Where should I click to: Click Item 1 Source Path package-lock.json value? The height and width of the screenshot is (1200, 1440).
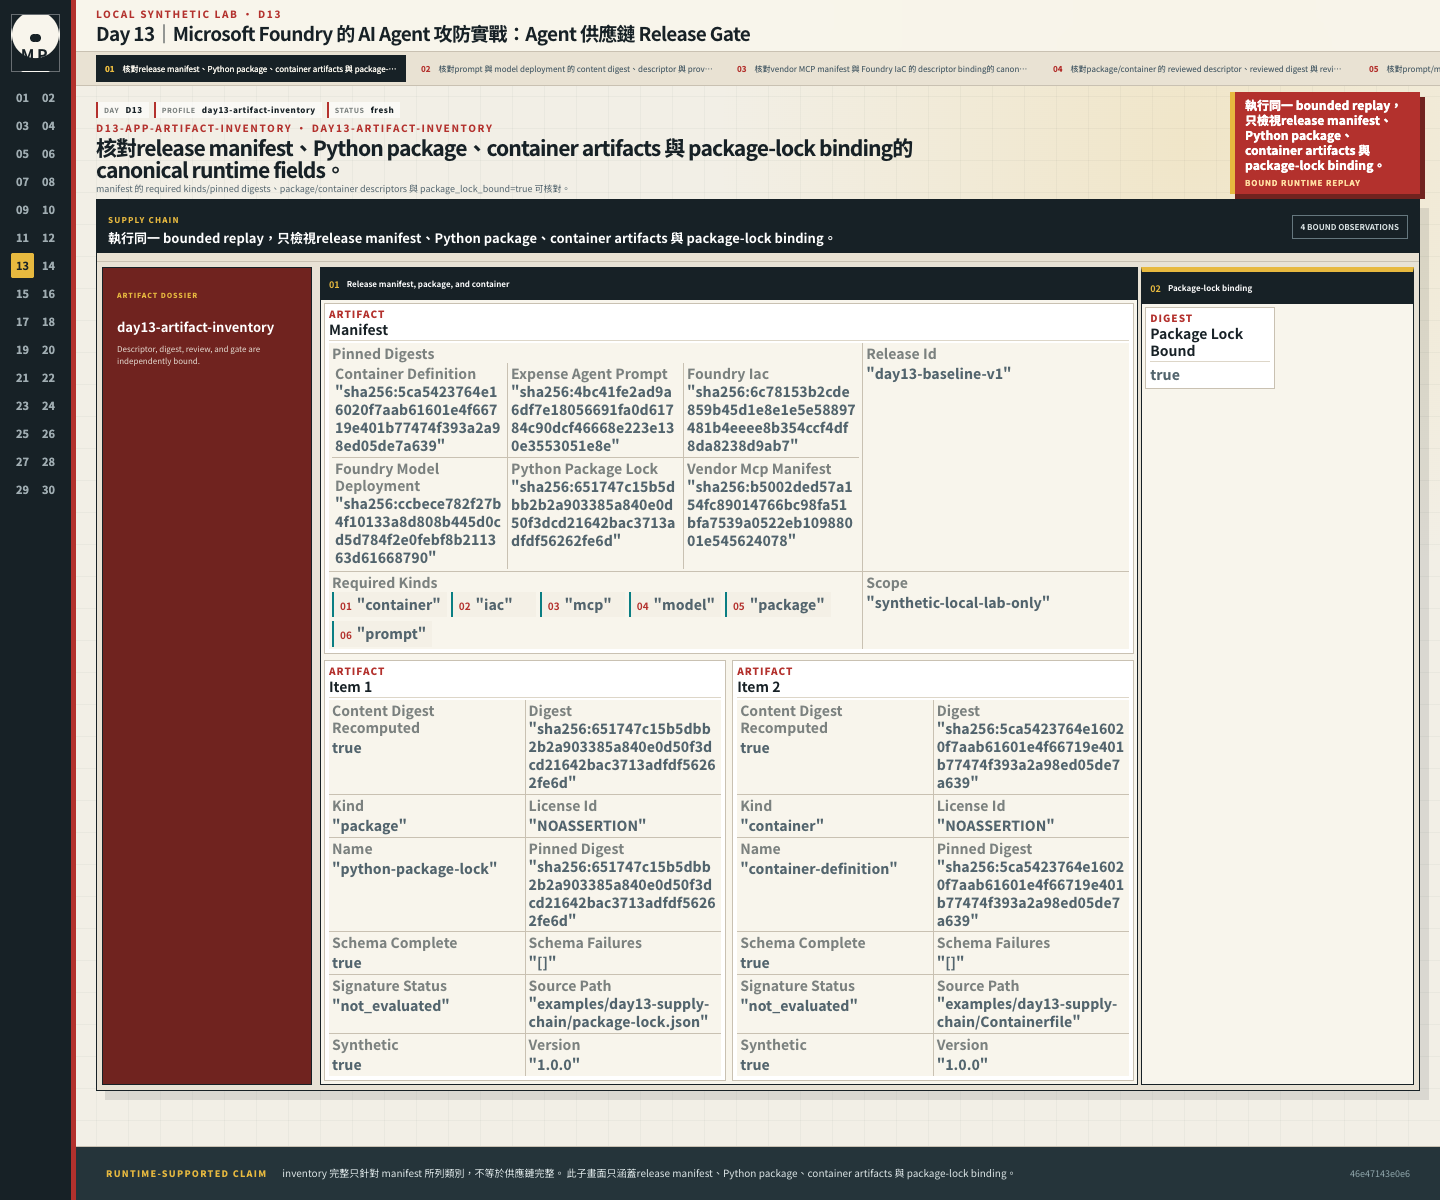coord(619,1013)
